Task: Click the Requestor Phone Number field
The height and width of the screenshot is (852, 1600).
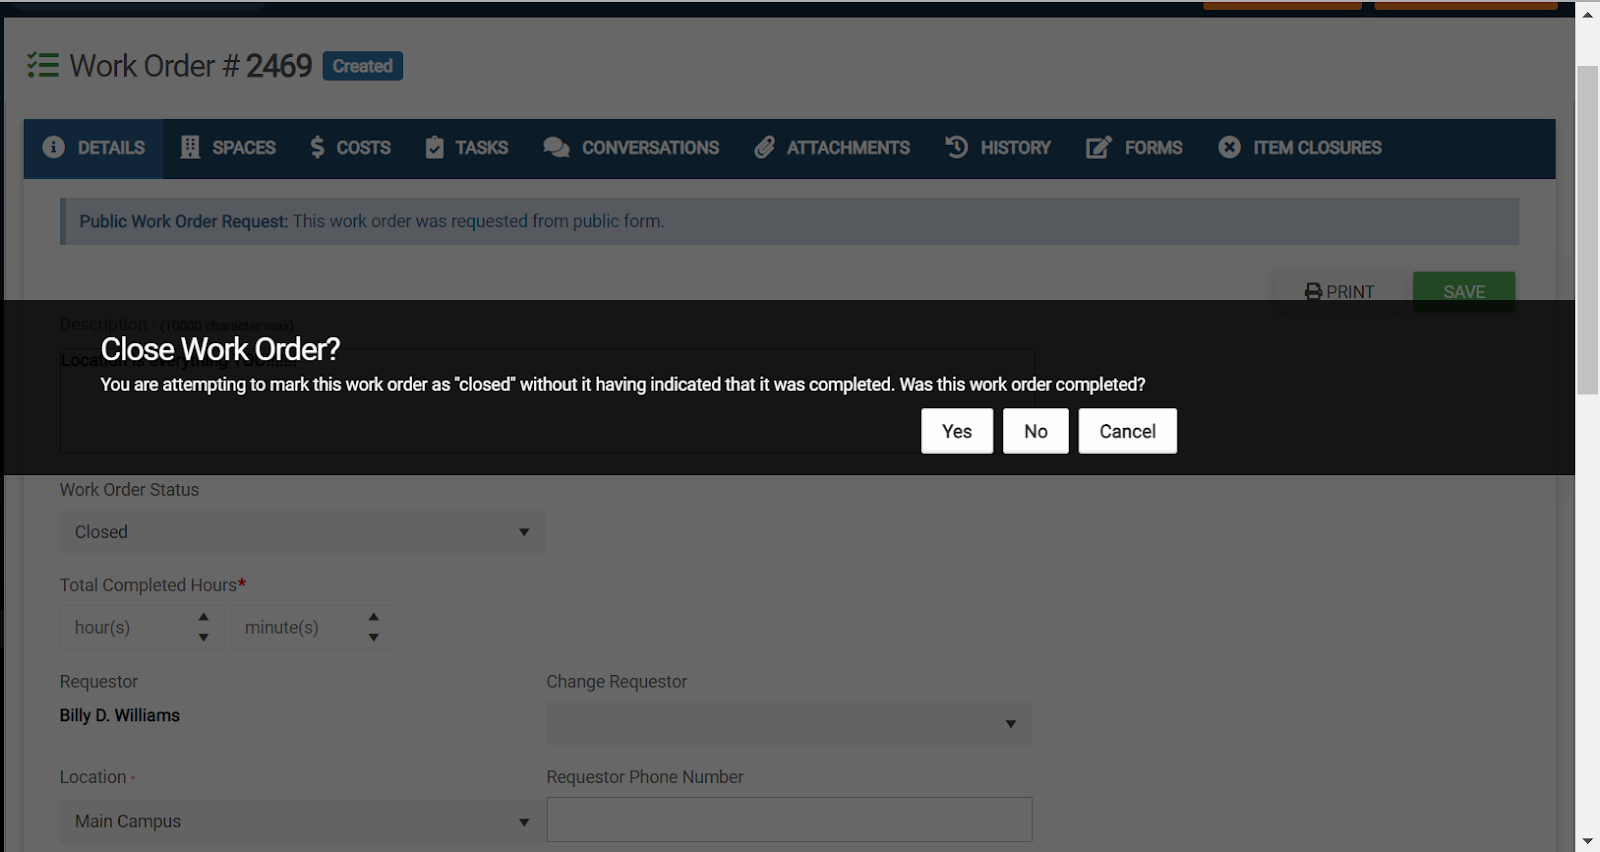Action: pos(788,820)
